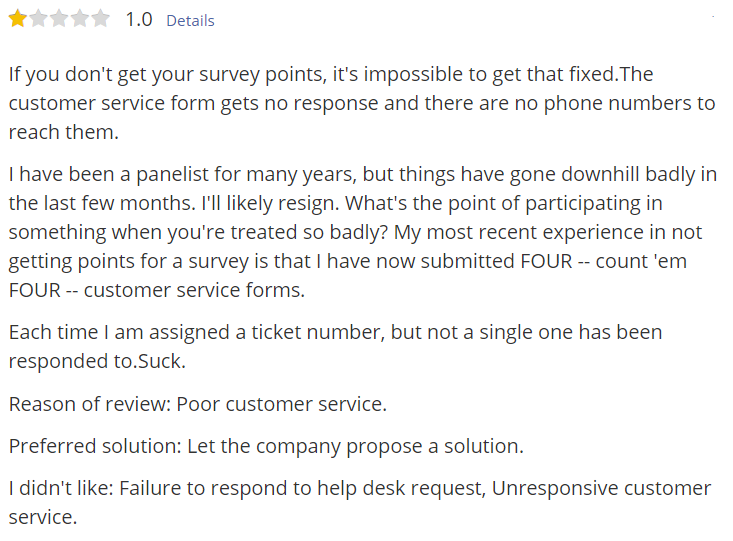Click the 1.0 rating score number
This screenshot has width=733, height=541.
139,20
